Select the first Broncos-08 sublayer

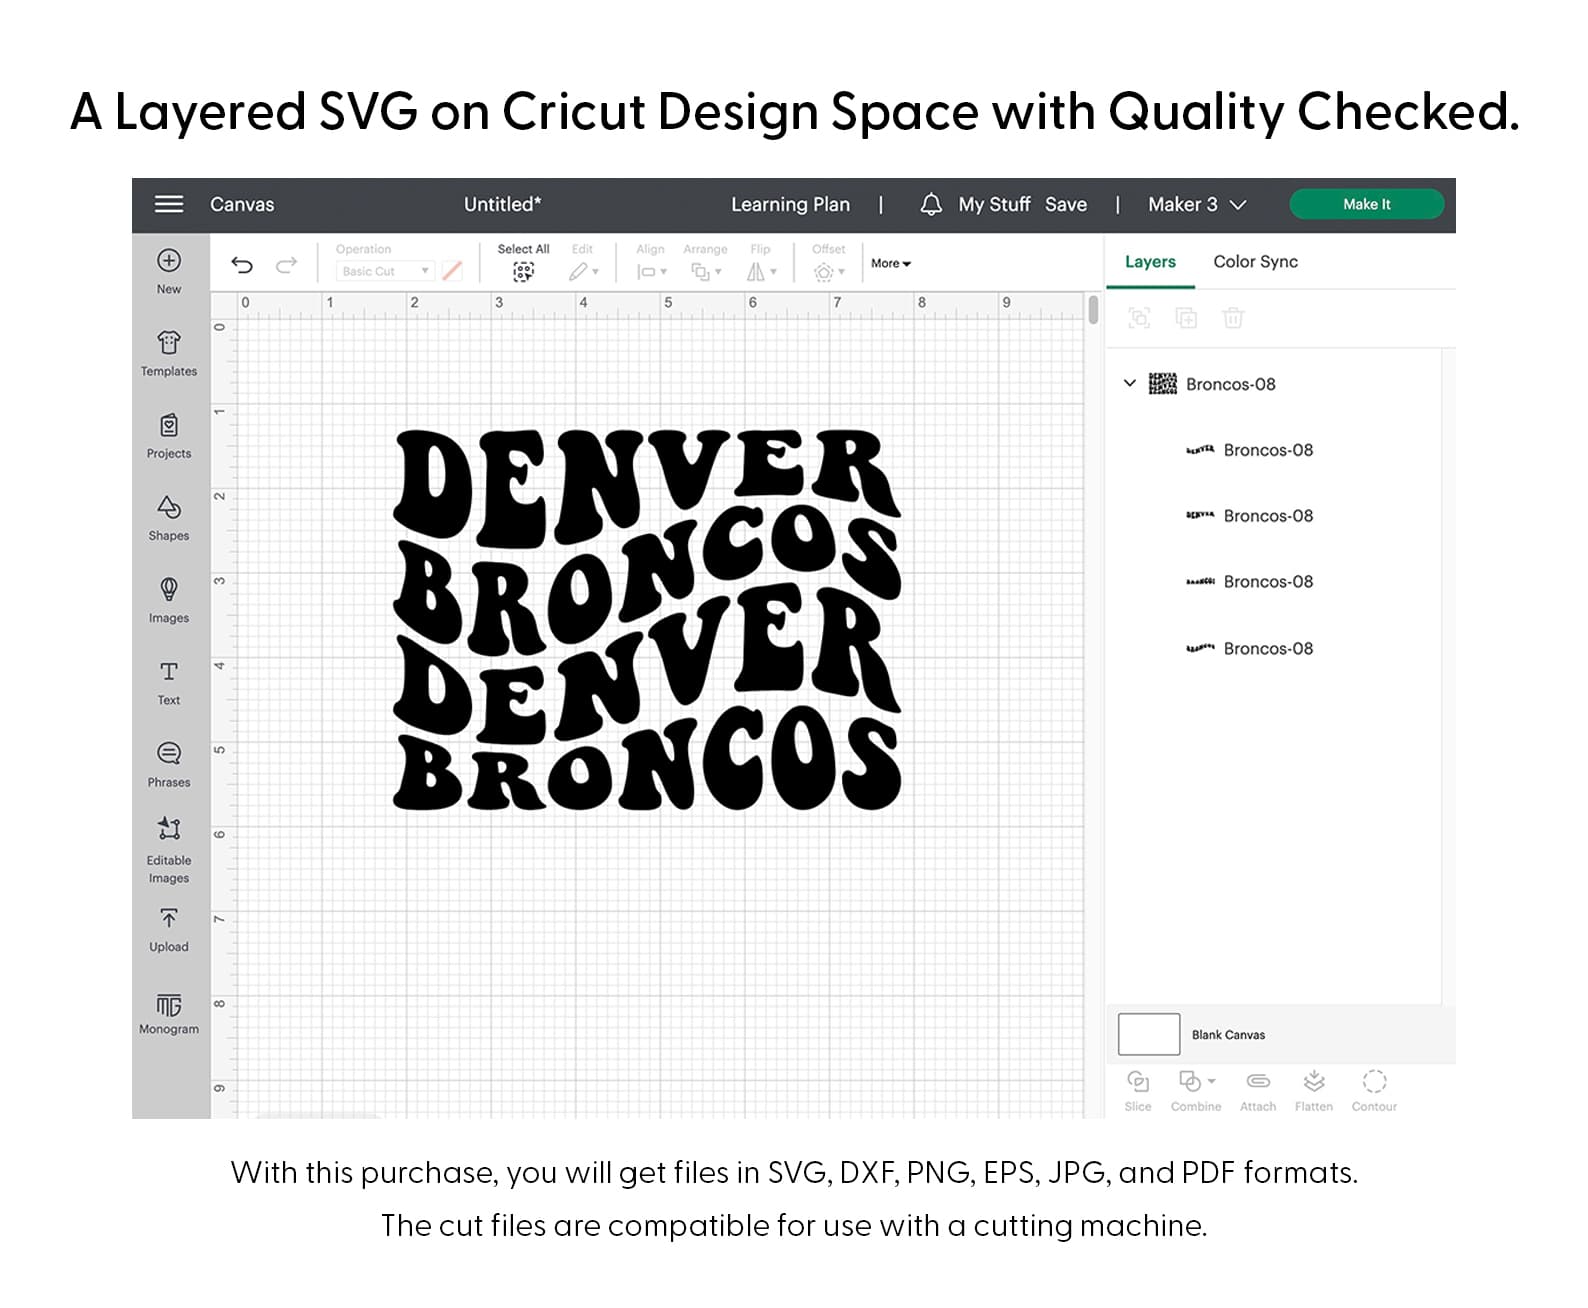[x=1267, y=450]
